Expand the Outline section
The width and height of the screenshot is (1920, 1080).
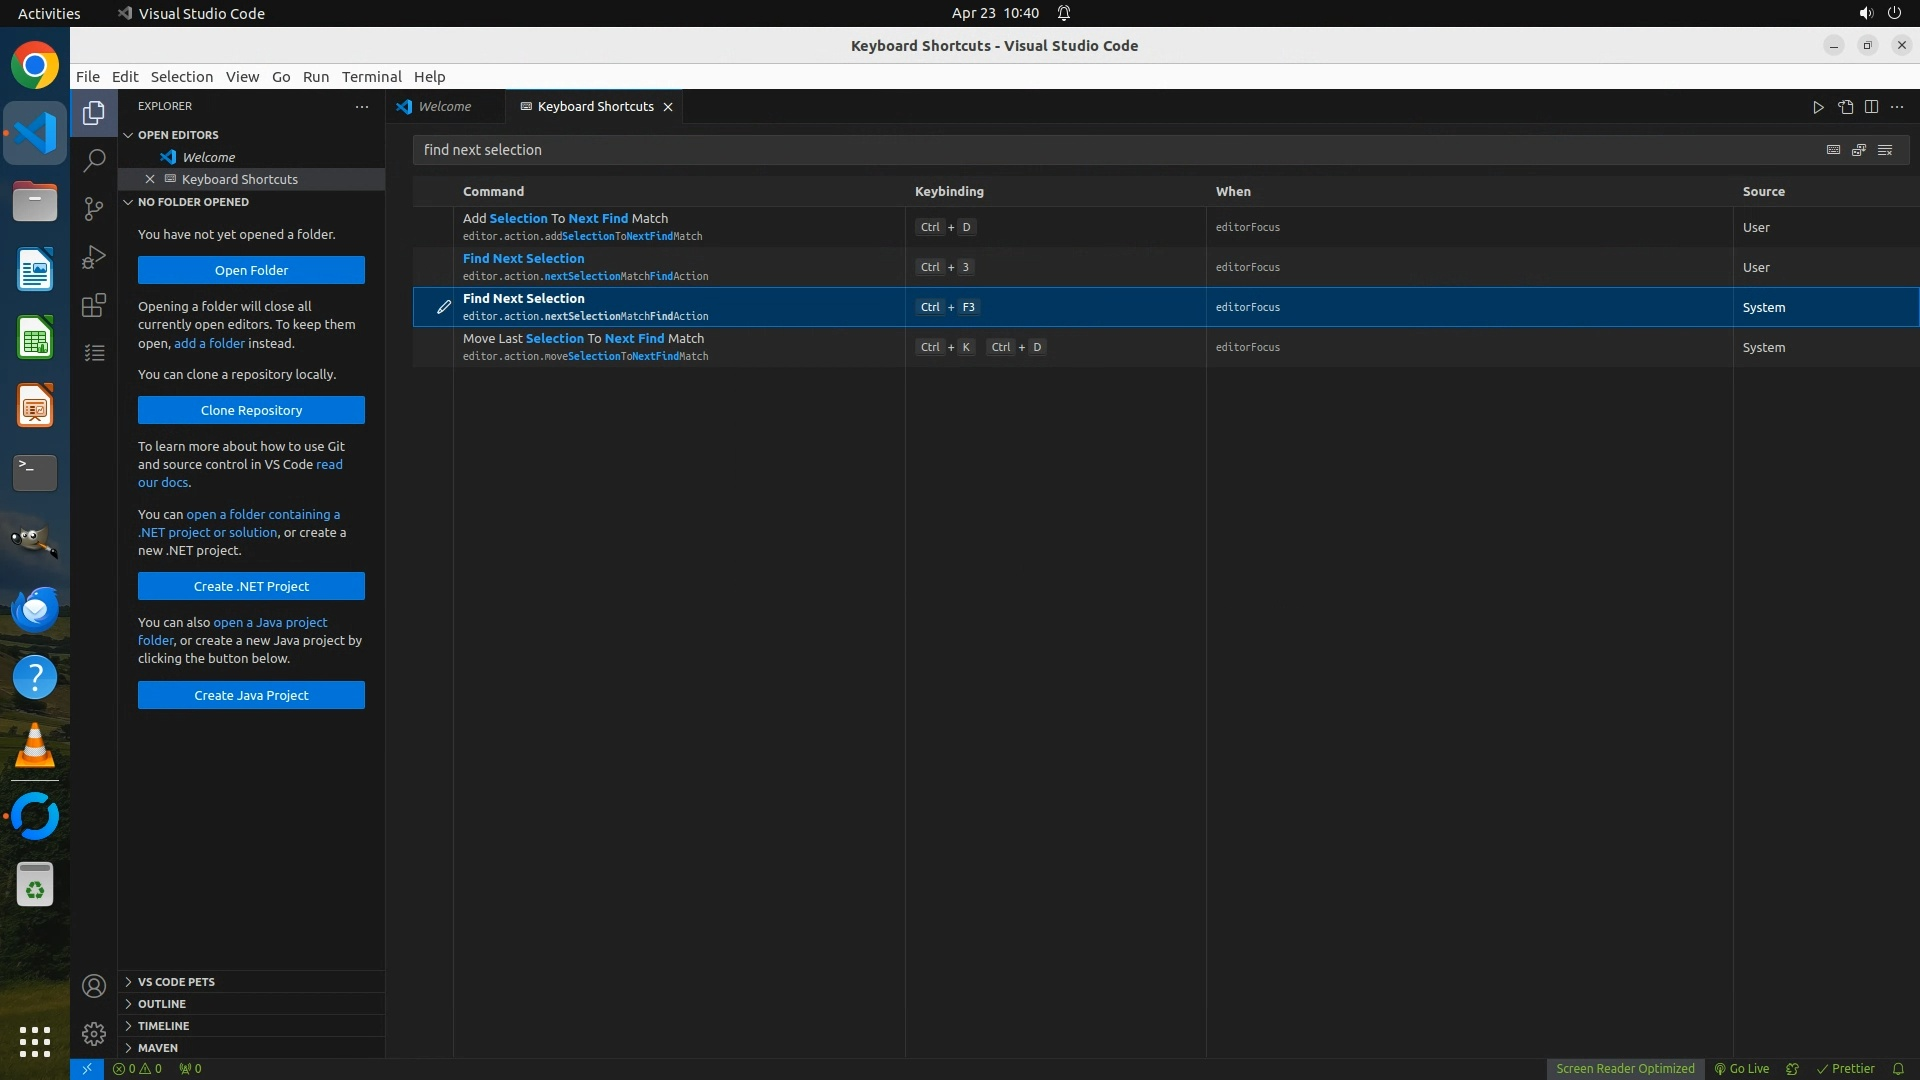coord(162,1004)
